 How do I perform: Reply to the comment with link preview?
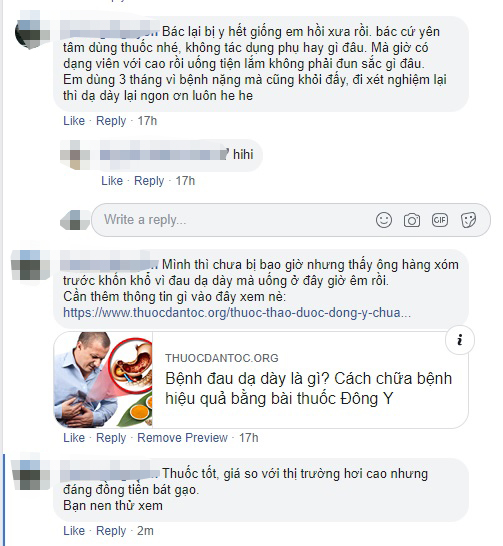coord(111,438)
